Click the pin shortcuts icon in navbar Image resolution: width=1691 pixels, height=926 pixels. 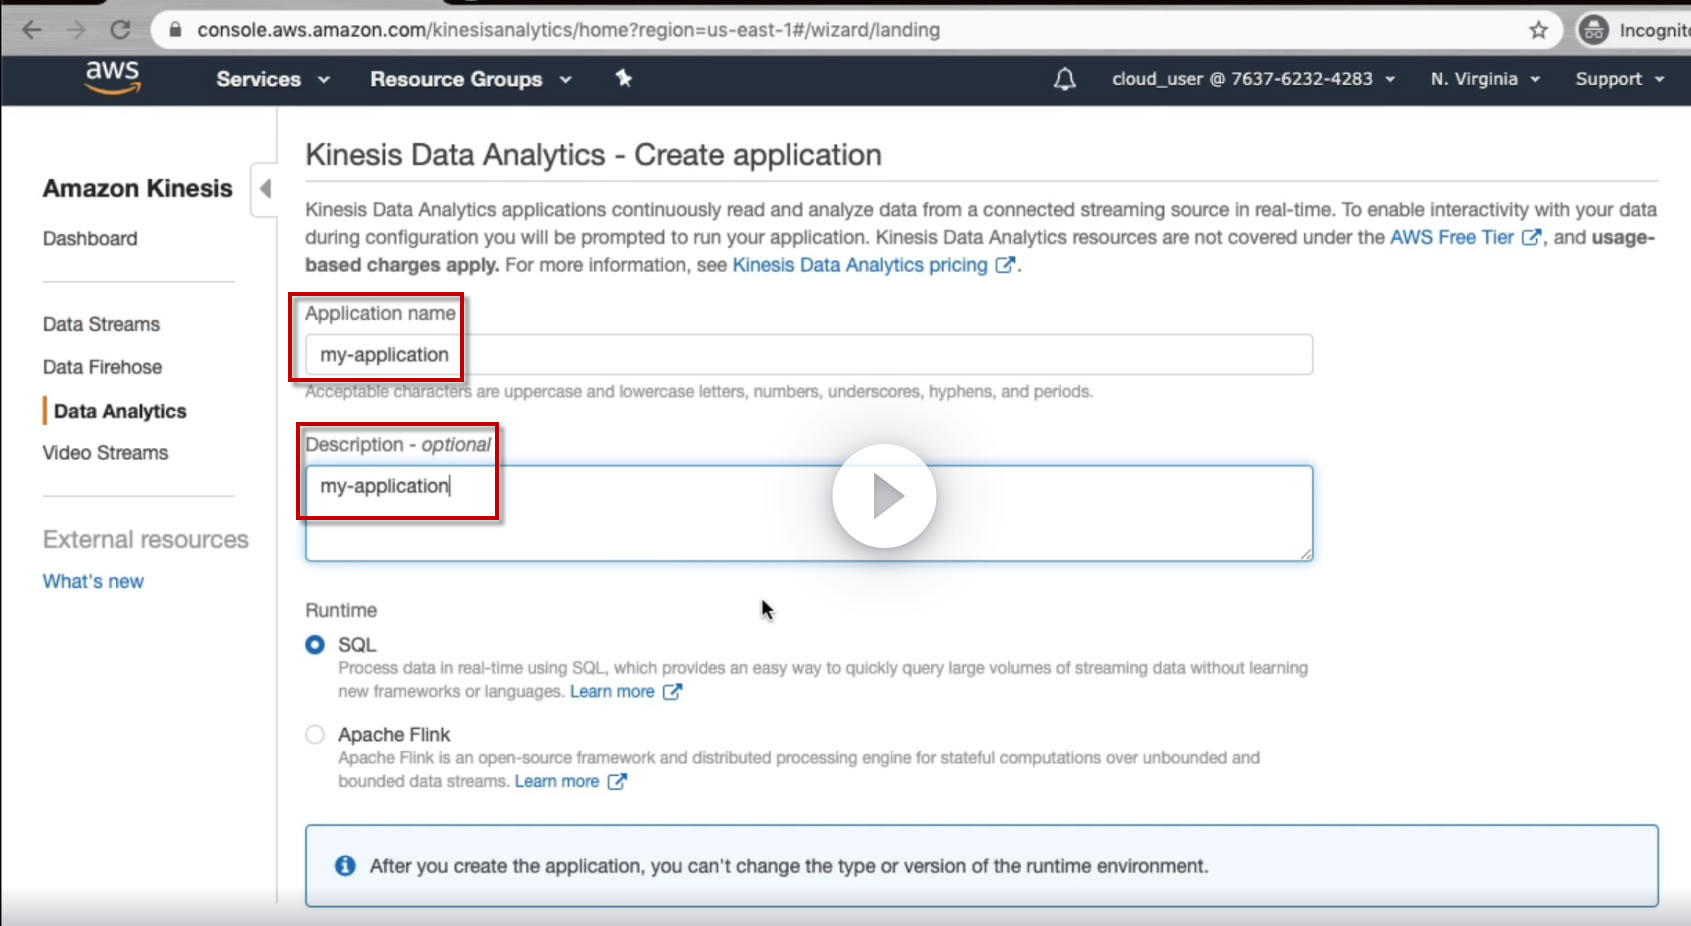[x=624, y=78]
